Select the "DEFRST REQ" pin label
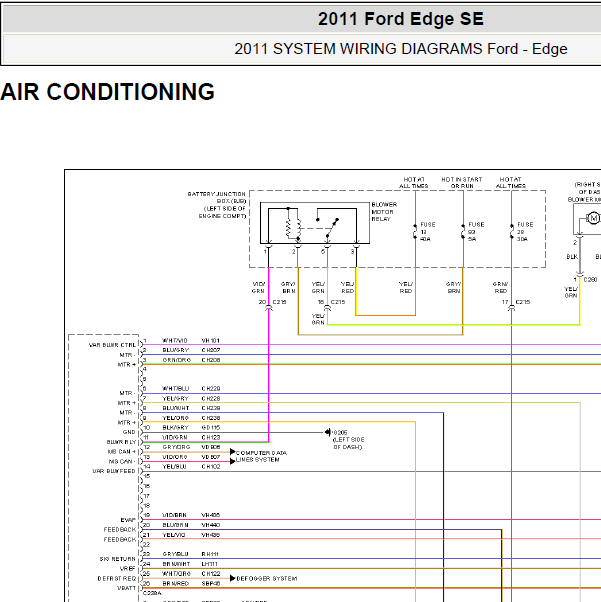 click(117, 579)
